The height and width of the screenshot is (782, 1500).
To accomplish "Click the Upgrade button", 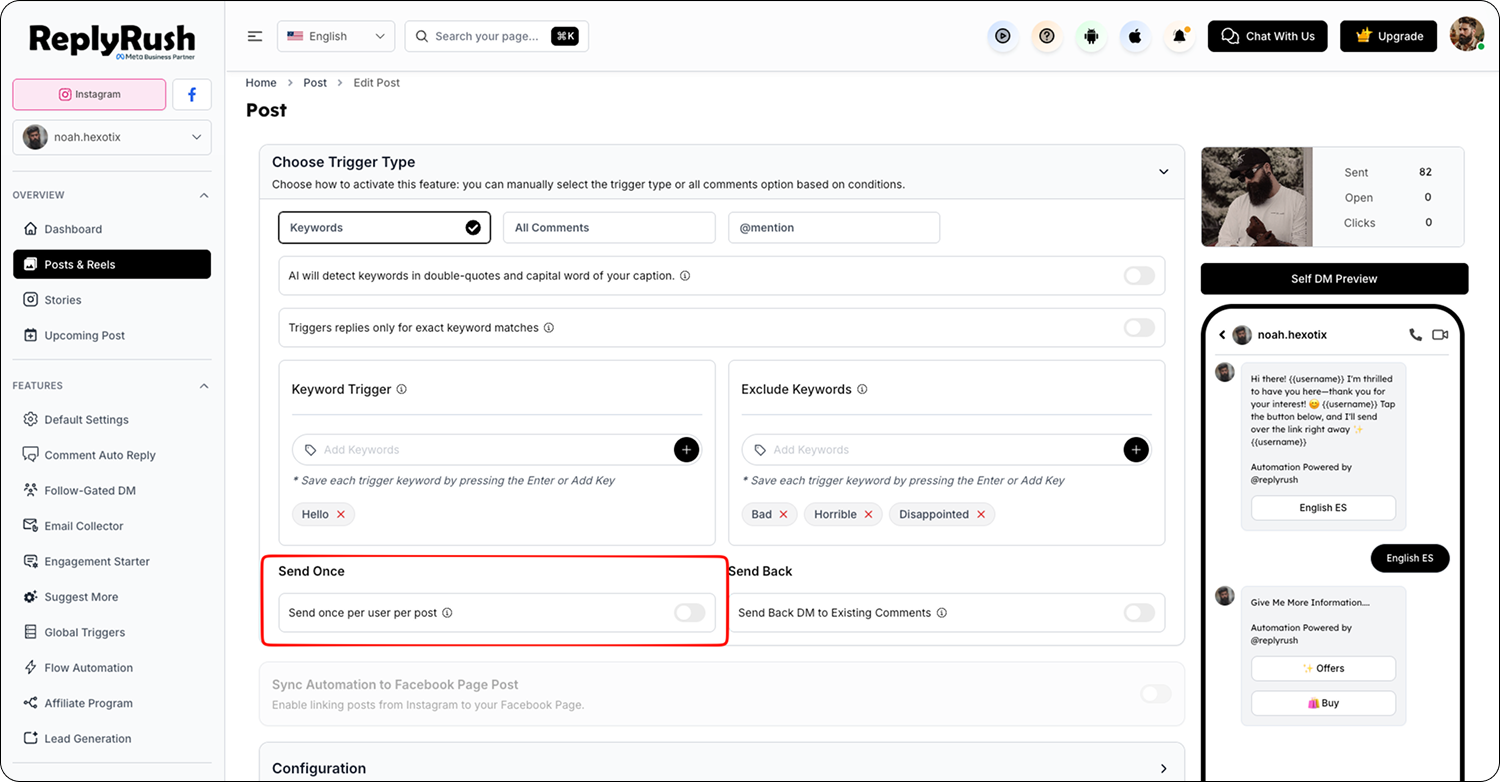I will [1389, 36].
